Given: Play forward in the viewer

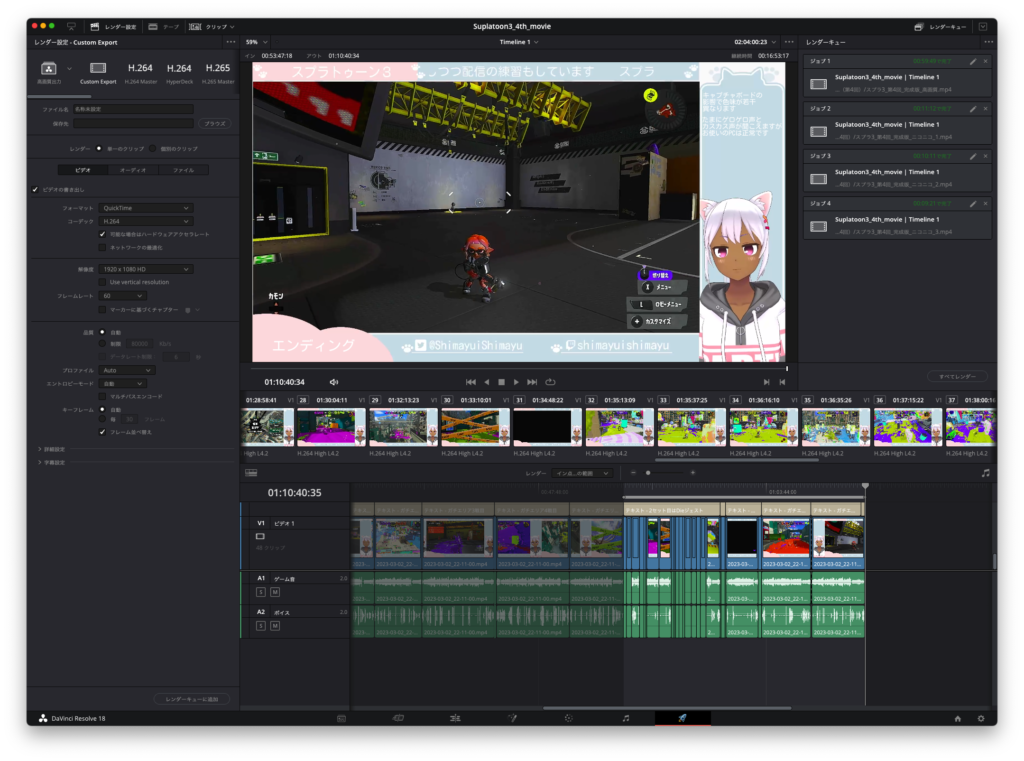Looking at the screenshot, I should (x=517, y=382).
